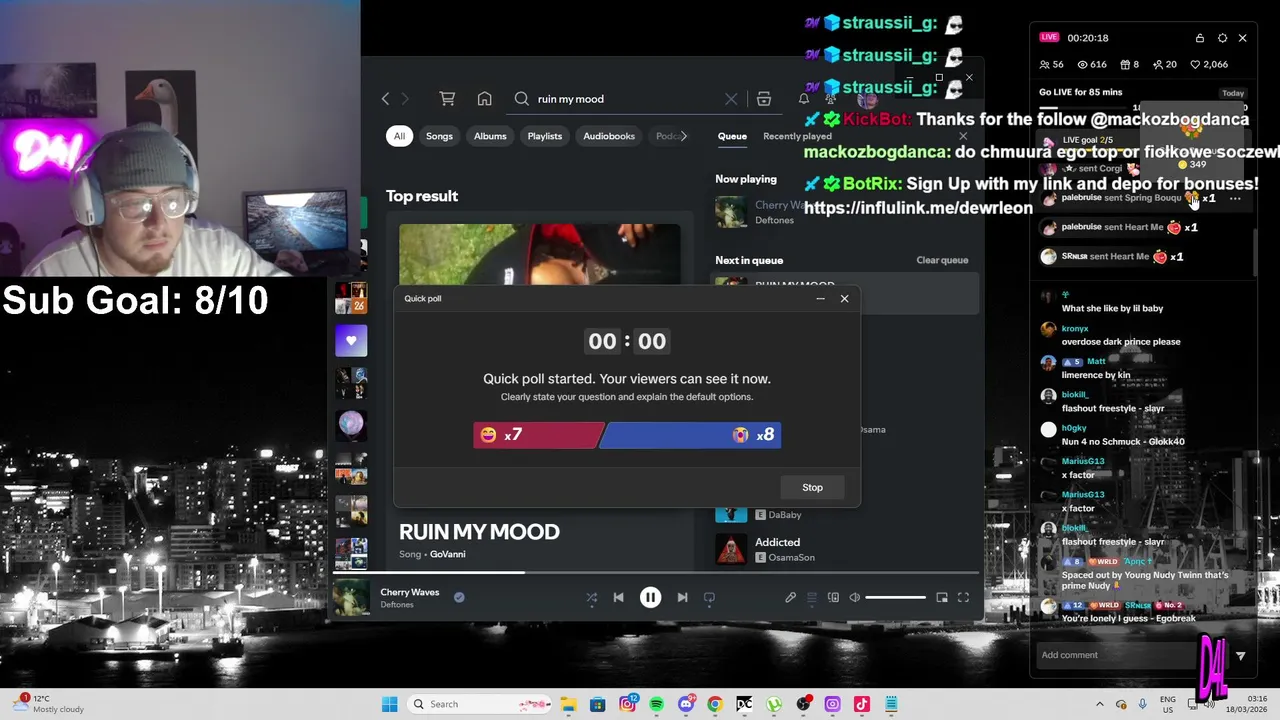Open Discord from the taskbar
This screenshot has width=1280, height=720.
pyautogui.click(x=685, y=704)
